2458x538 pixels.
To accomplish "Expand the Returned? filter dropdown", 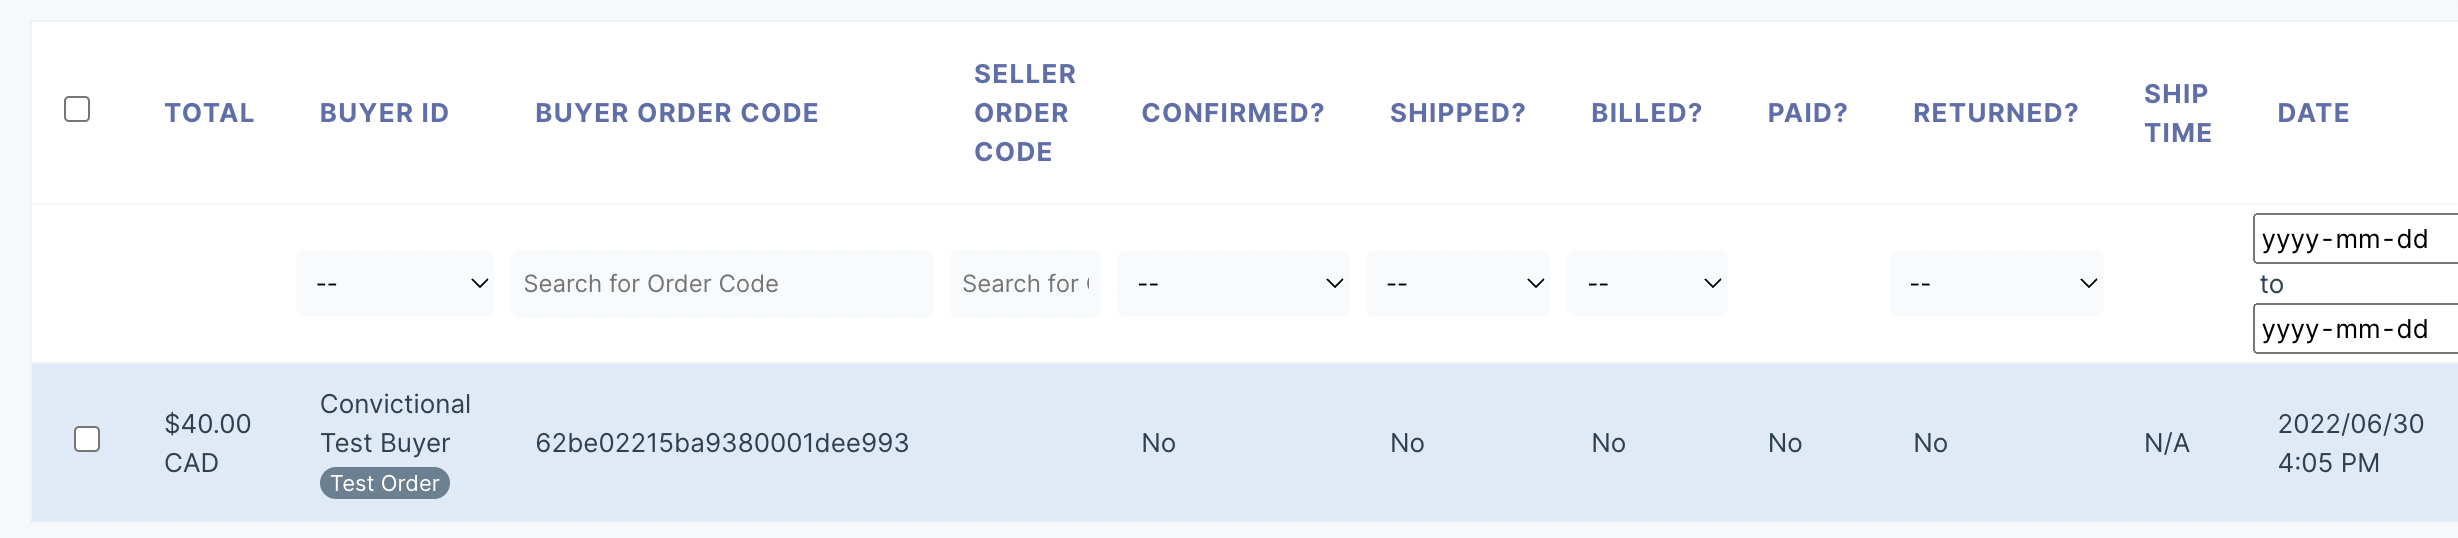I will coord(1996,284).
